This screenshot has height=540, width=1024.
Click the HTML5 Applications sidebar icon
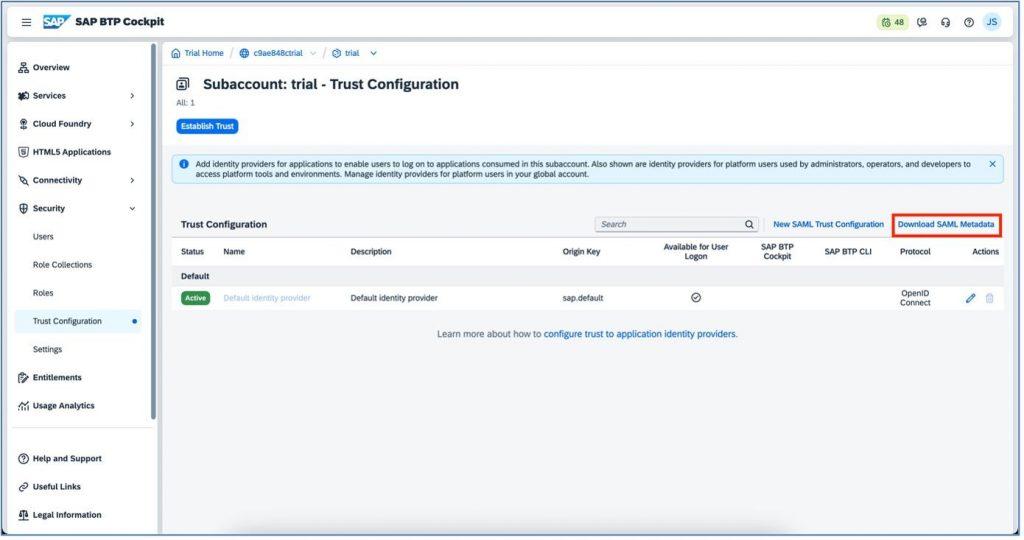pos(24,152)
